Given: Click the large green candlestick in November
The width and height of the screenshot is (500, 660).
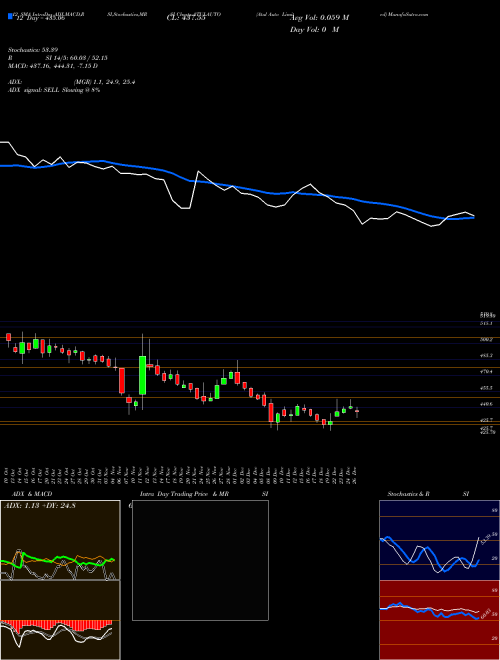Looking at the screenshot, I should (x=143, y=375).
